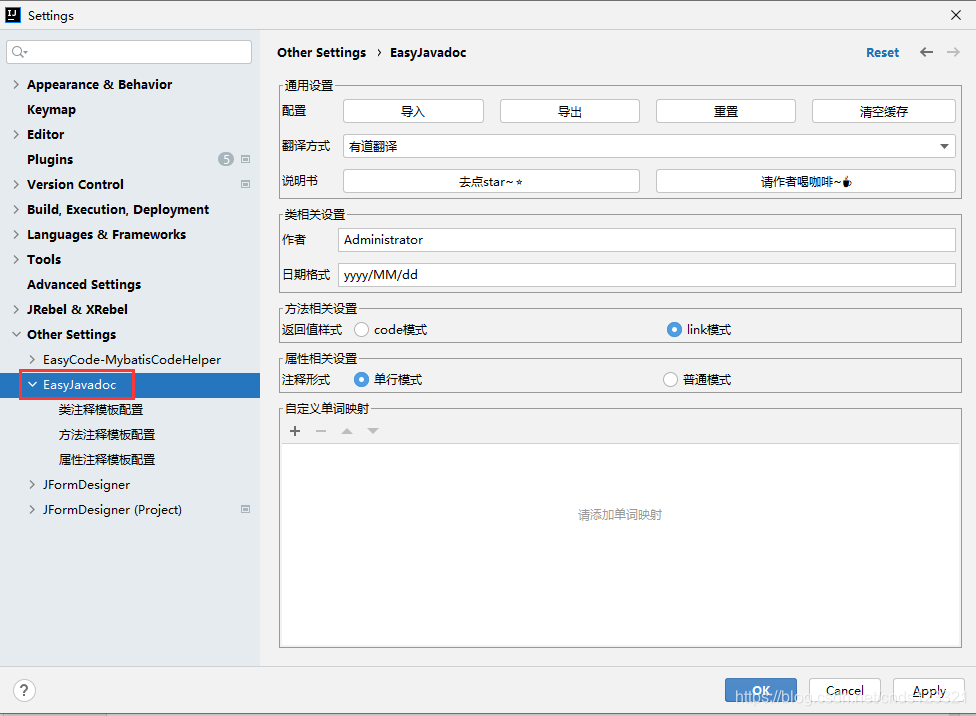Collapse the Other Settings node
The height and width of the screenshot is (716, 976).
16,334
